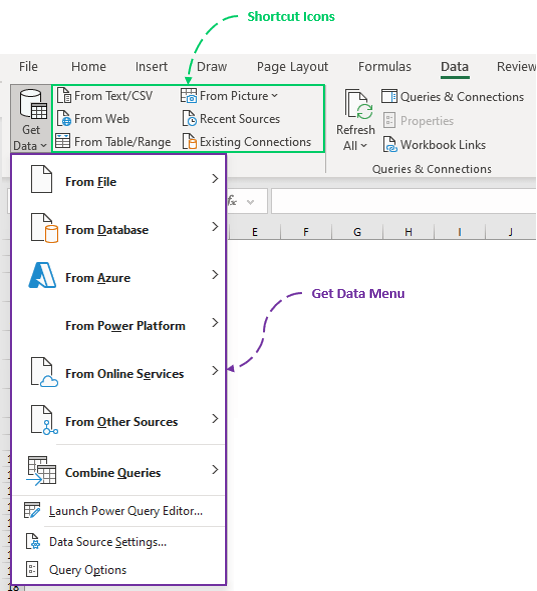537x591 pixels.
Task: Expand the From Power Platform submenu chevron
Action: coord(215,323)
